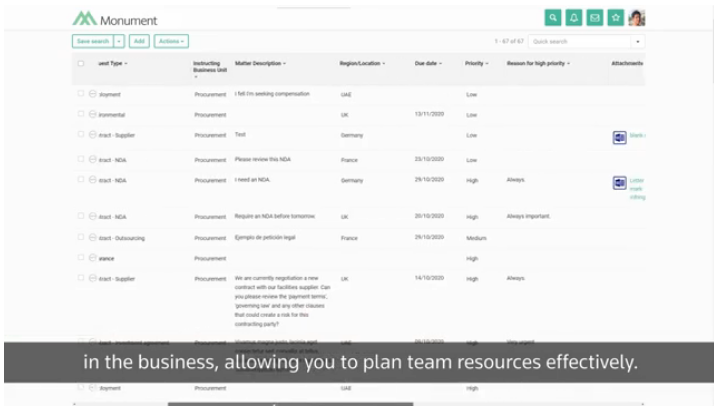
Task: Select checkbox for the Contract - Outsourcing row
Action: (x=81, y=237)
